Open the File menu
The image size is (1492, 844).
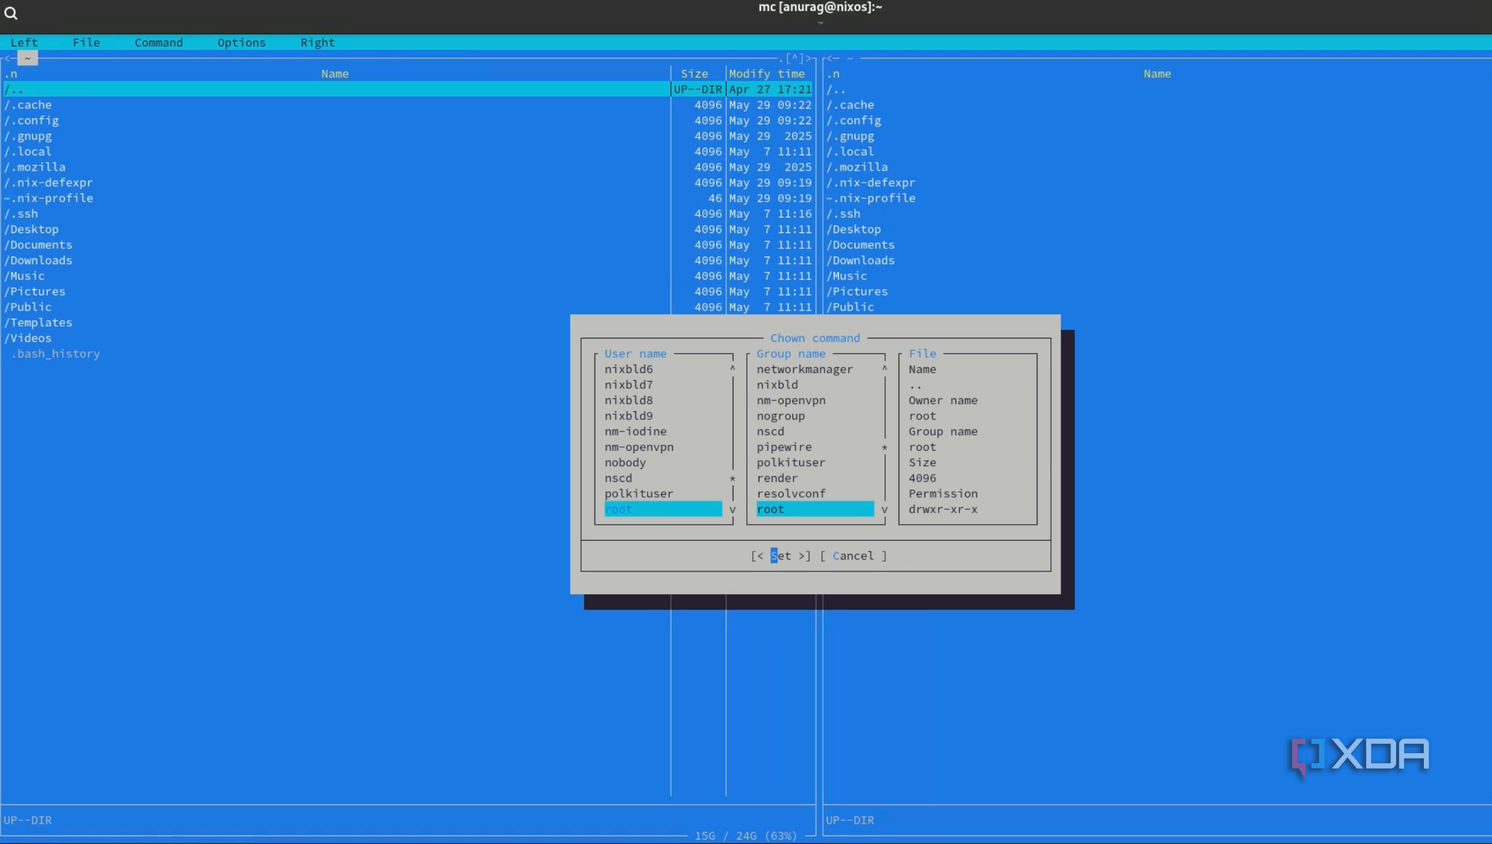point(86,43)
